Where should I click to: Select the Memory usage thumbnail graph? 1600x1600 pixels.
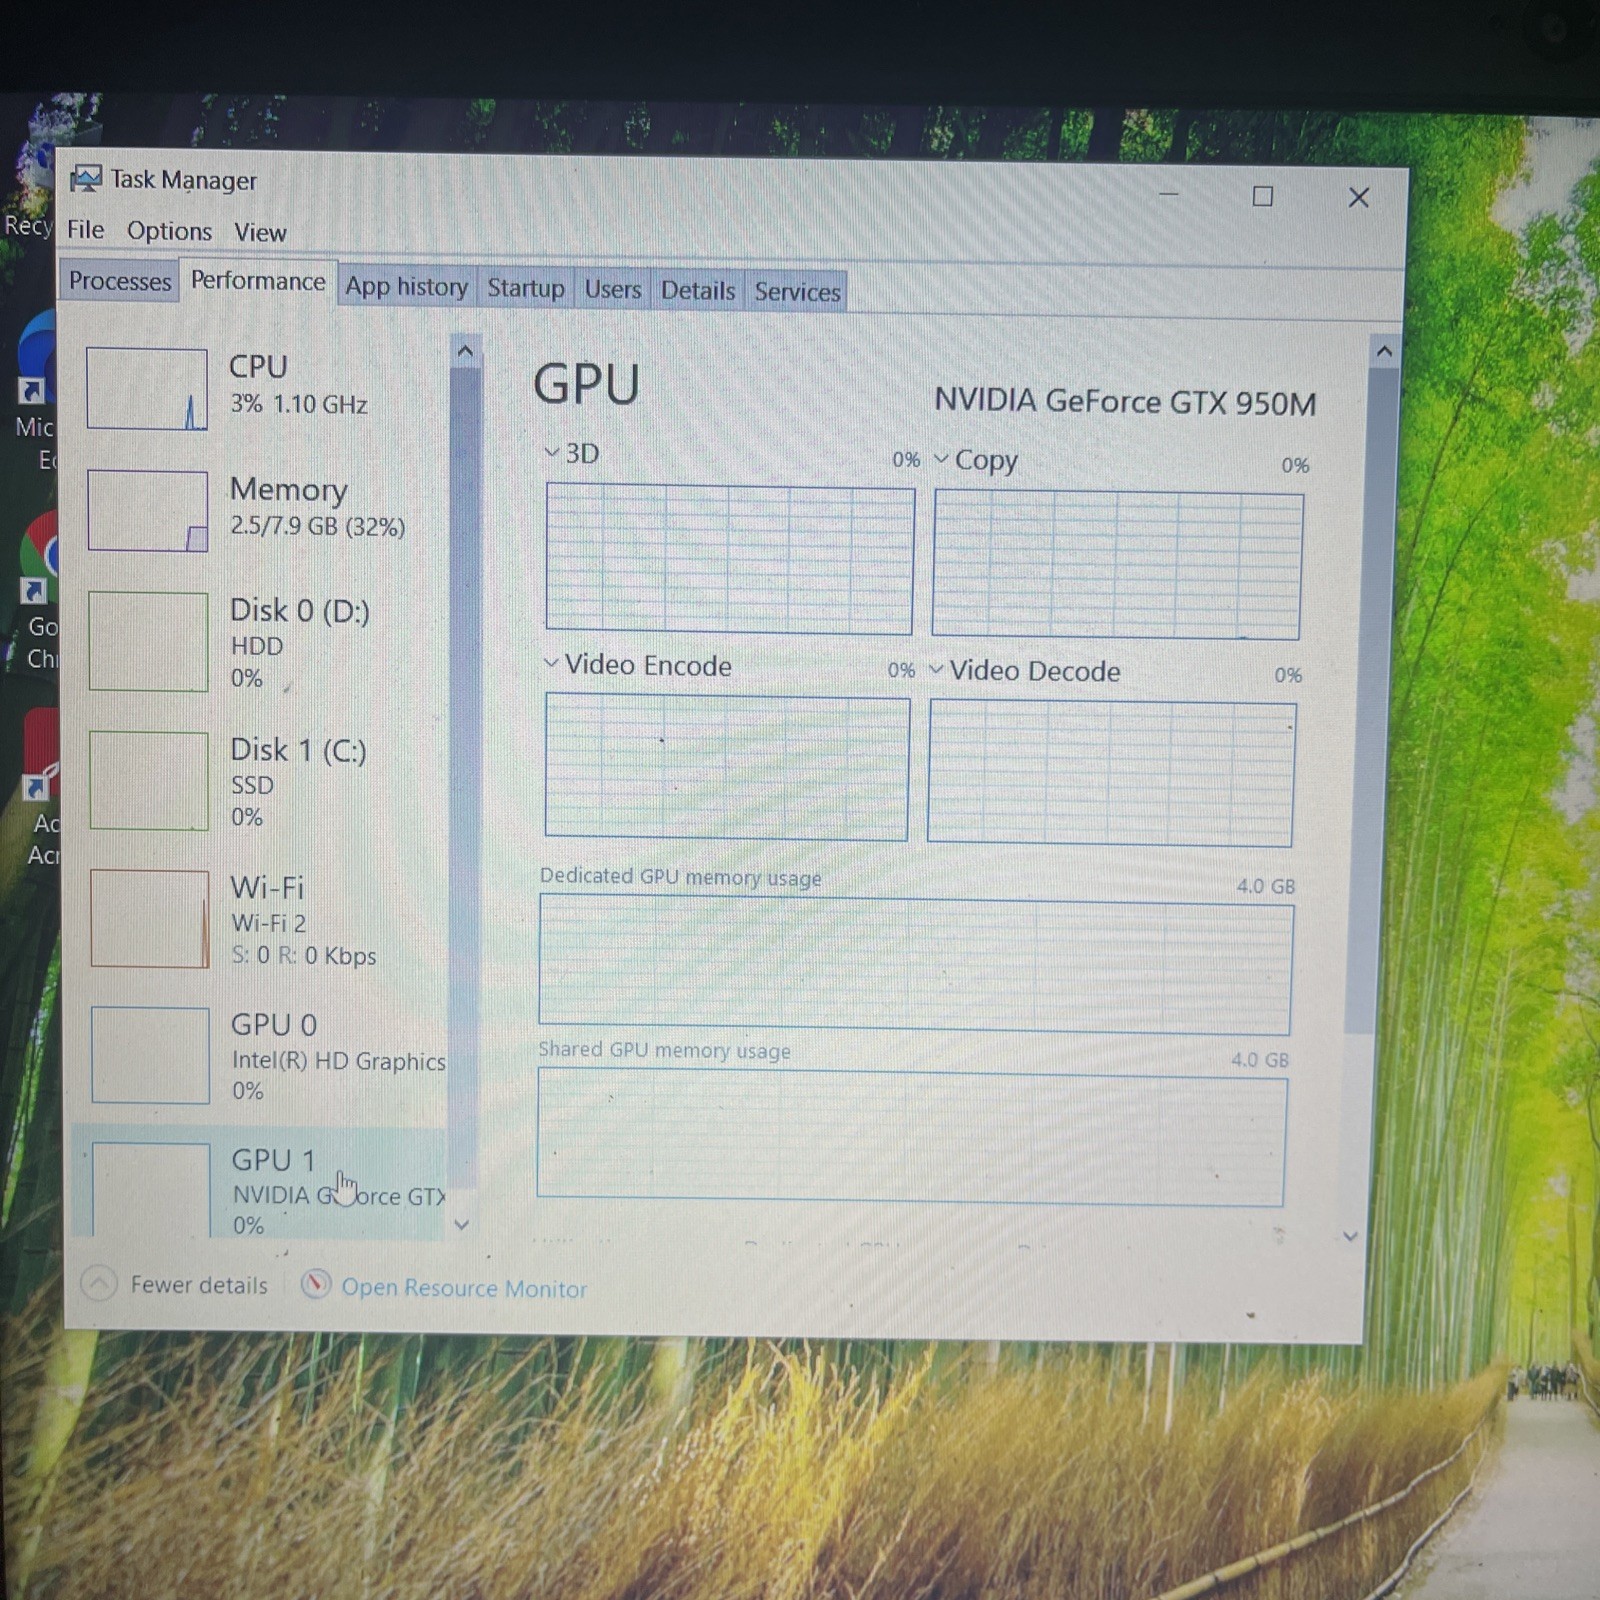(x=148, y=511)
